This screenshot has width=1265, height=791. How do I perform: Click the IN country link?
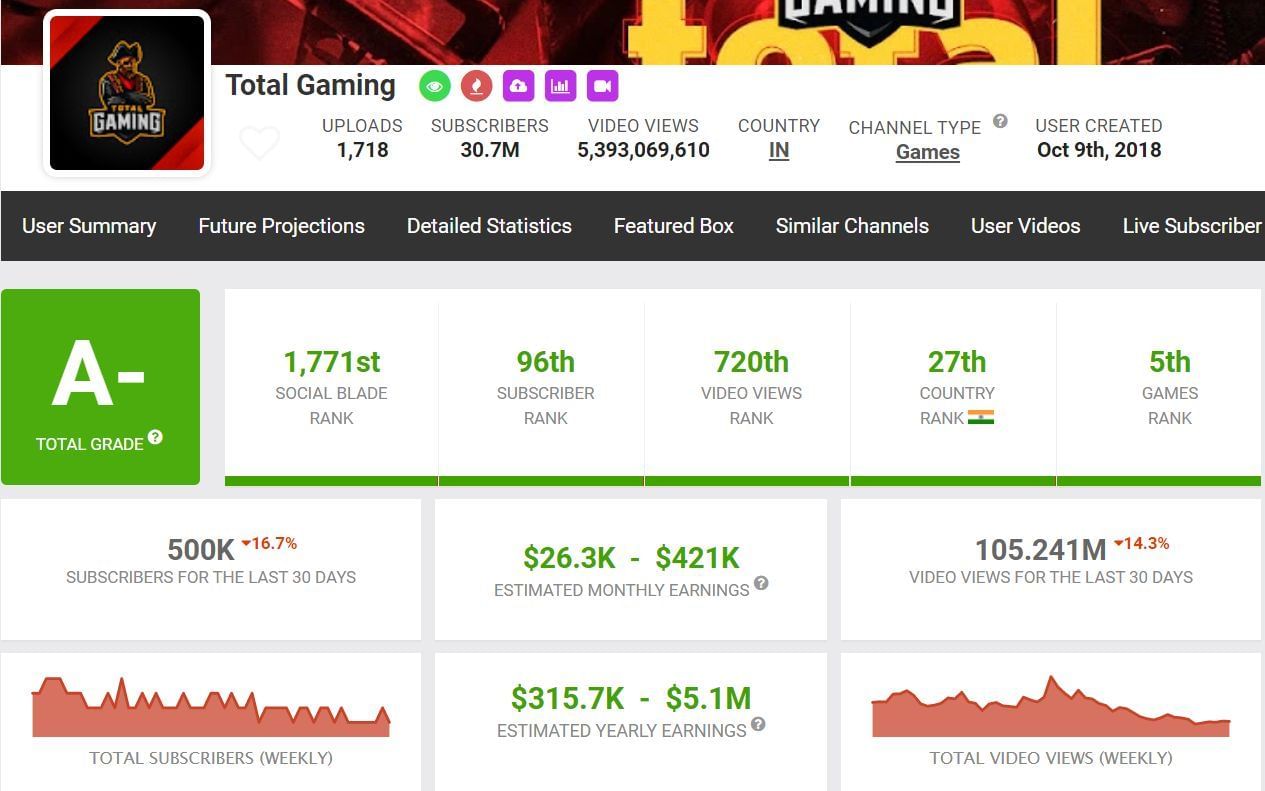coord(778,151)
